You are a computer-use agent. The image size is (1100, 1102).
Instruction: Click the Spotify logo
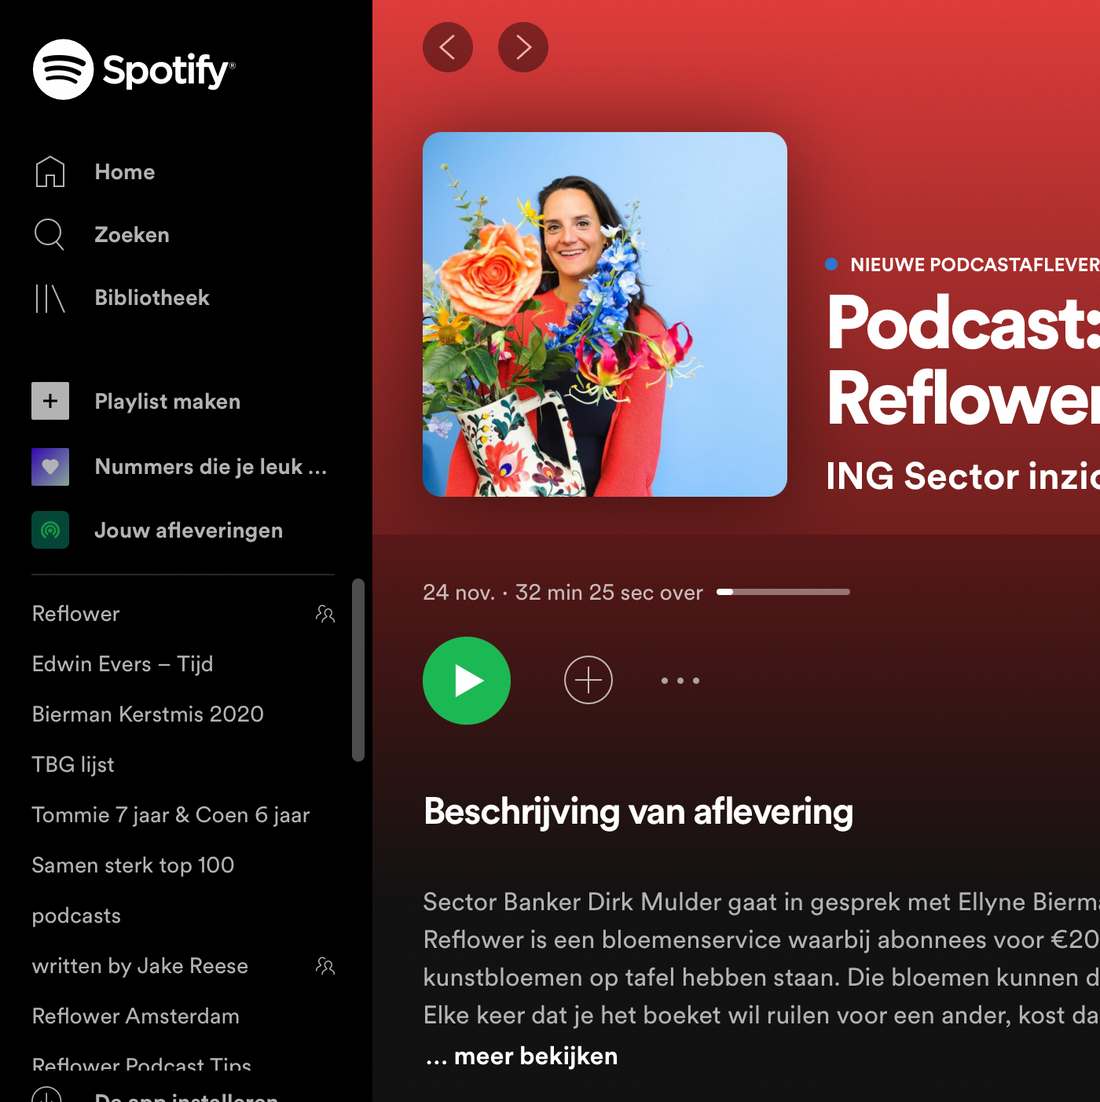click(133, 68)
